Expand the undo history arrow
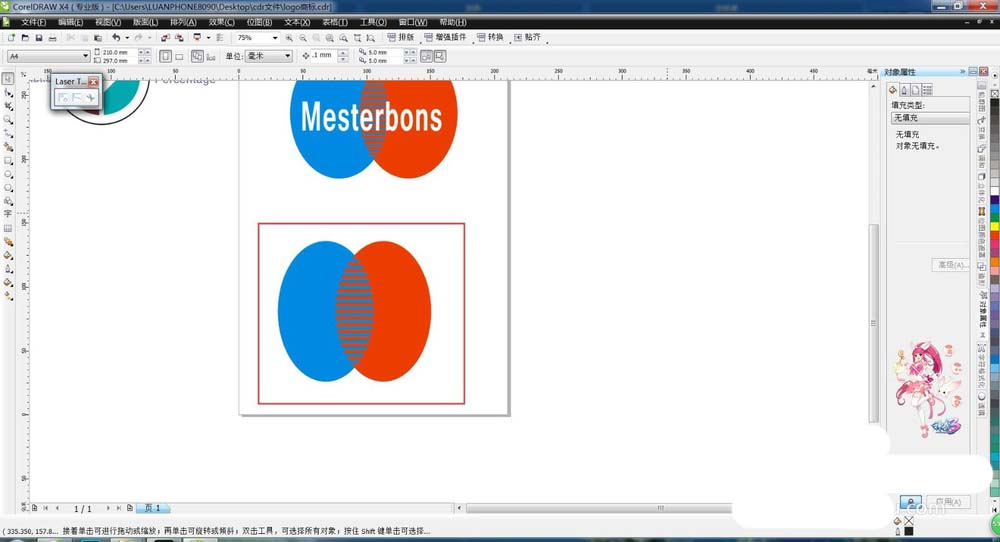Viewport: 1000px width, 542px height. coord(127,38)
